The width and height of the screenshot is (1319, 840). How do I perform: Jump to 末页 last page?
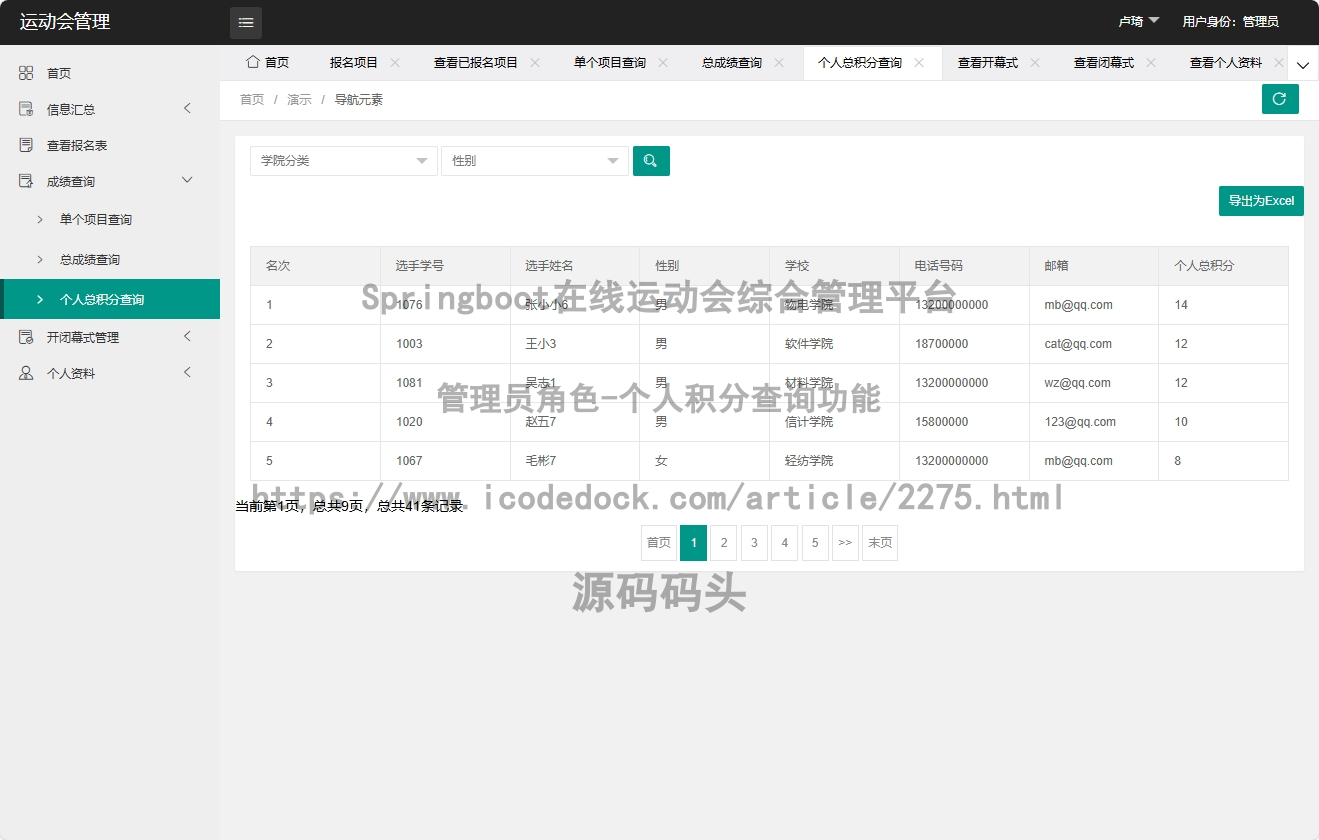[x=880, y=543]
